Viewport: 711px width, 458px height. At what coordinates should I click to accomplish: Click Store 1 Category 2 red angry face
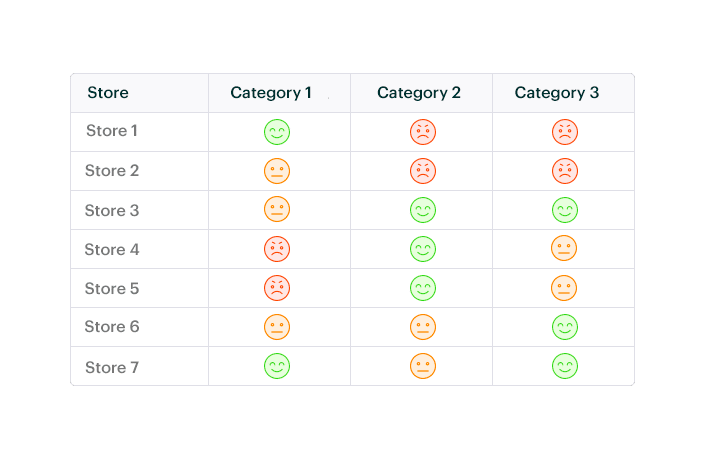pyautogui.click(x=423, y=132)
